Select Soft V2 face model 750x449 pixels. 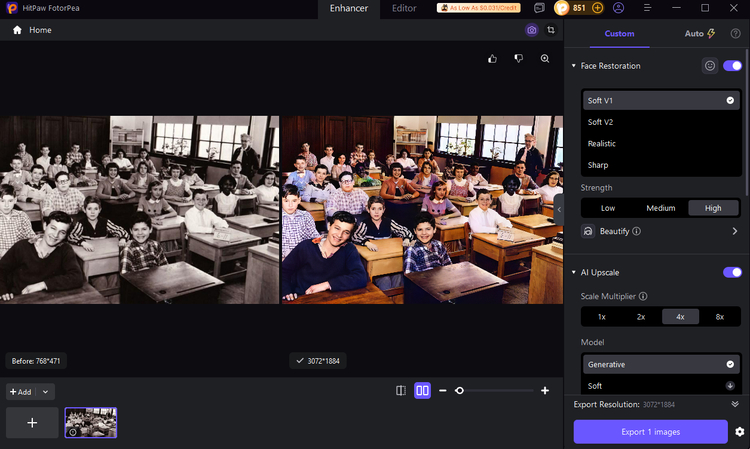(x=661, y=122)
